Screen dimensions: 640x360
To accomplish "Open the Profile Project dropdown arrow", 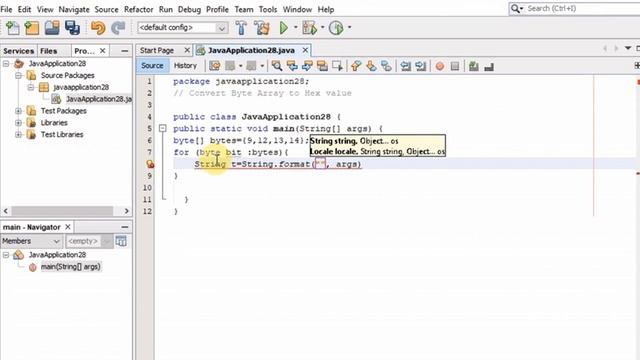I will [349, 28].
